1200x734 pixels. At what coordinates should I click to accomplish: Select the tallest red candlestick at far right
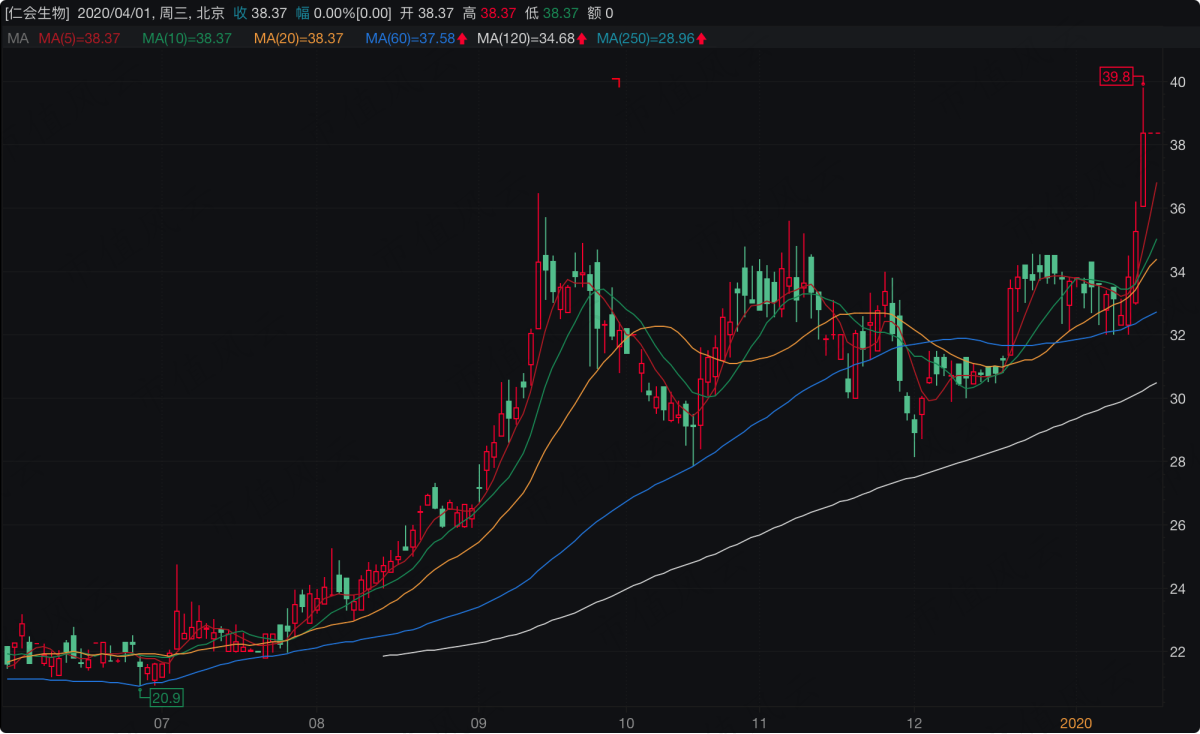1143,169
